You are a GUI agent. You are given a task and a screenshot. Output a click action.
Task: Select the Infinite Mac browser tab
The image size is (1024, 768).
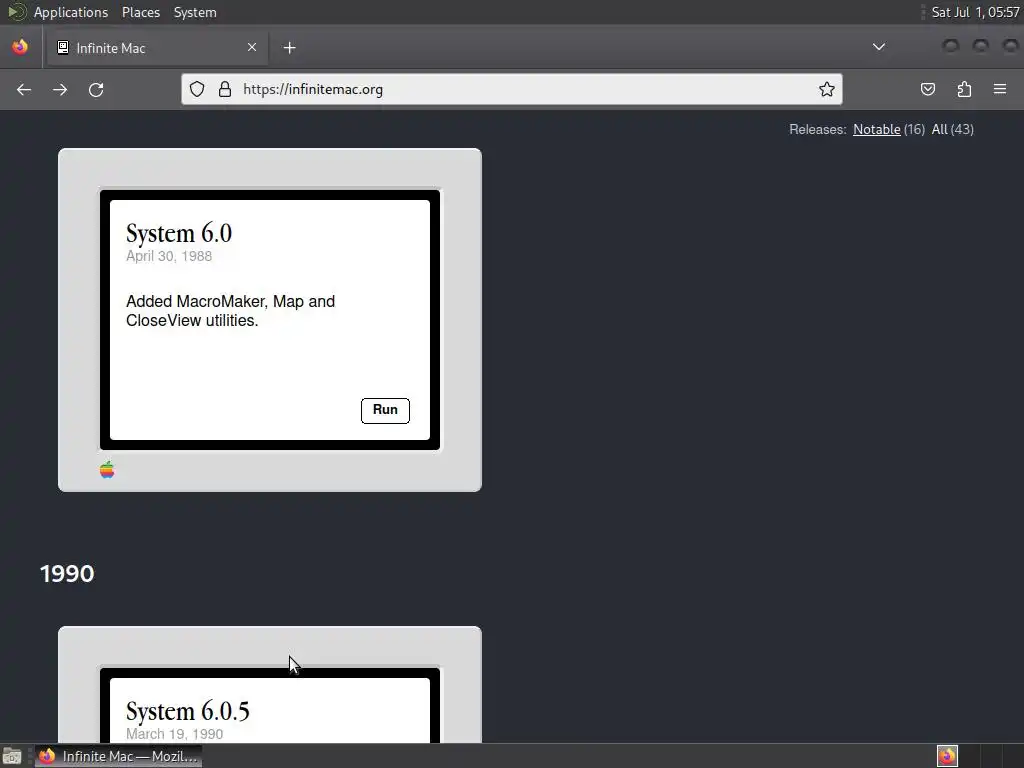(157, 48)
